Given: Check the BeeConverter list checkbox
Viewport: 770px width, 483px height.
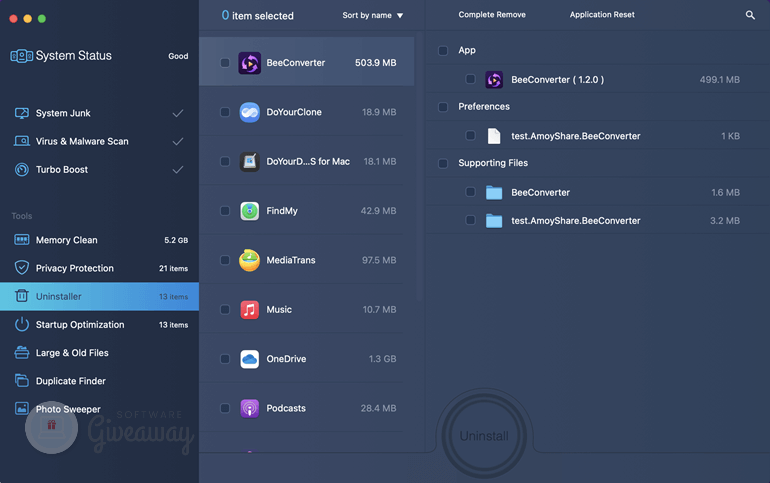Looking at the screenshot, I should (x=225, y=63).
